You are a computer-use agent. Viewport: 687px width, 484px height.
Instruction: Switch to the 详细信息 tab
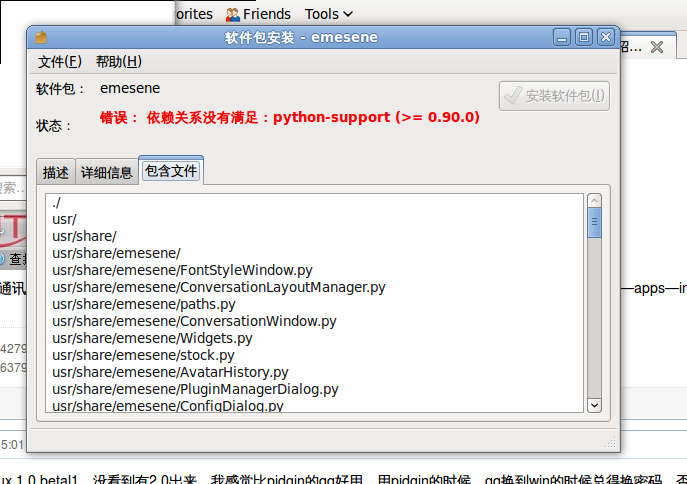click(x=106, y=173)
